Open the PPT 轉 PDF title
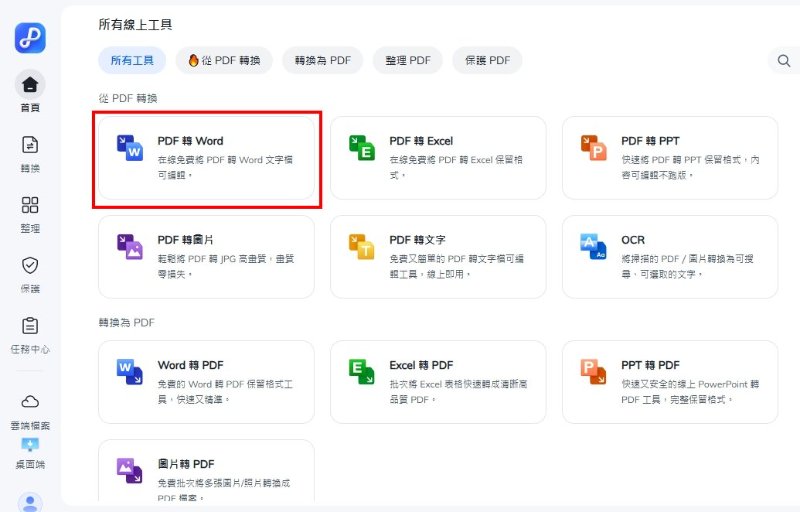800x512 pixels. coord(650,365)
